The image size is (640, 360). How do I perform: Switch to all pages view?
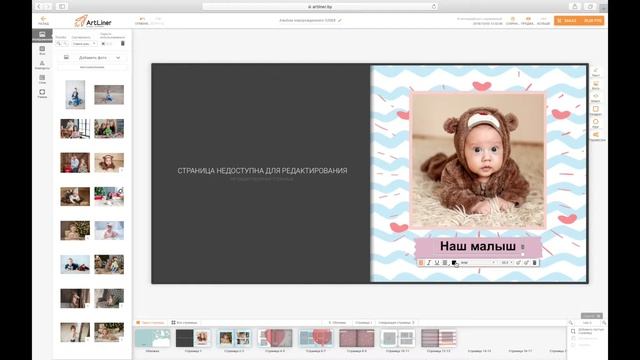[184, 322]
